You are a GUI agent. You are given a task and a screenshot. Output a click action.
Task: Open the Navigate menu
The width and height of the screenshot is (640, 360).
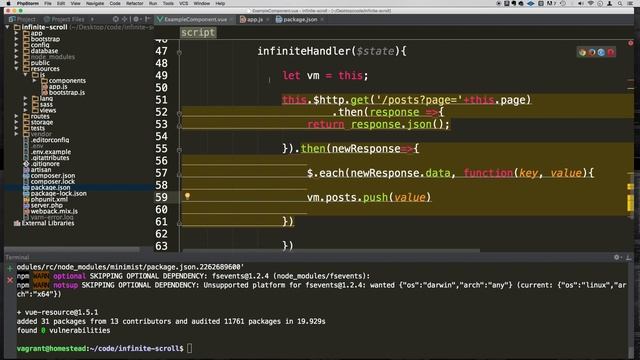click(x=95, y=3)
